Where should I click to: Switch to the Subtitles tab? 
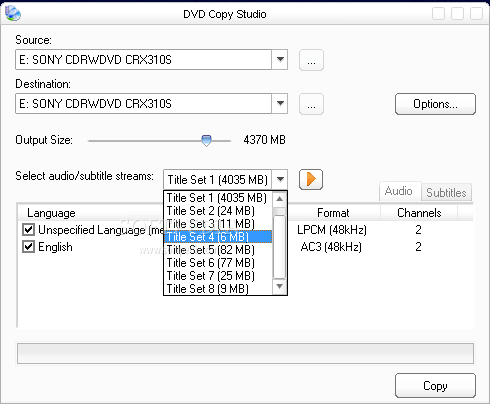(446, 192)
